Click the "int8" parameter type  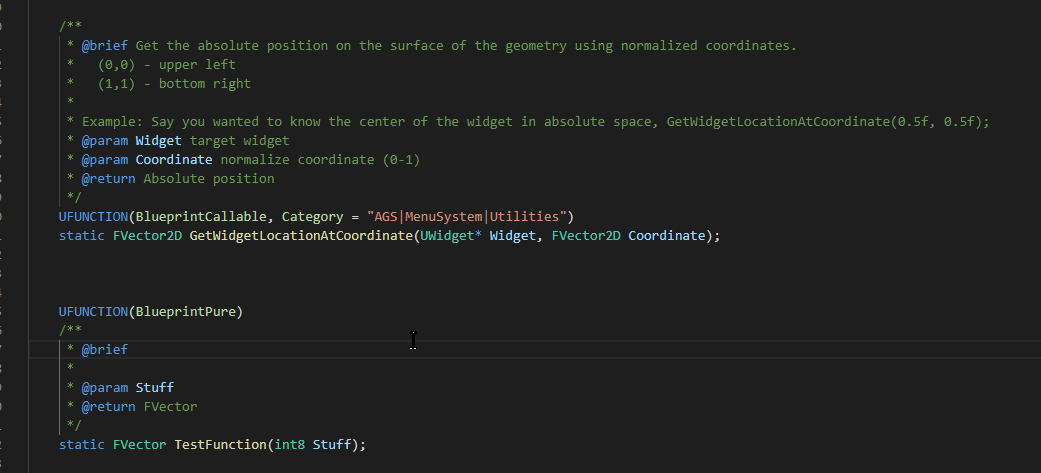(x=289, y=444)
